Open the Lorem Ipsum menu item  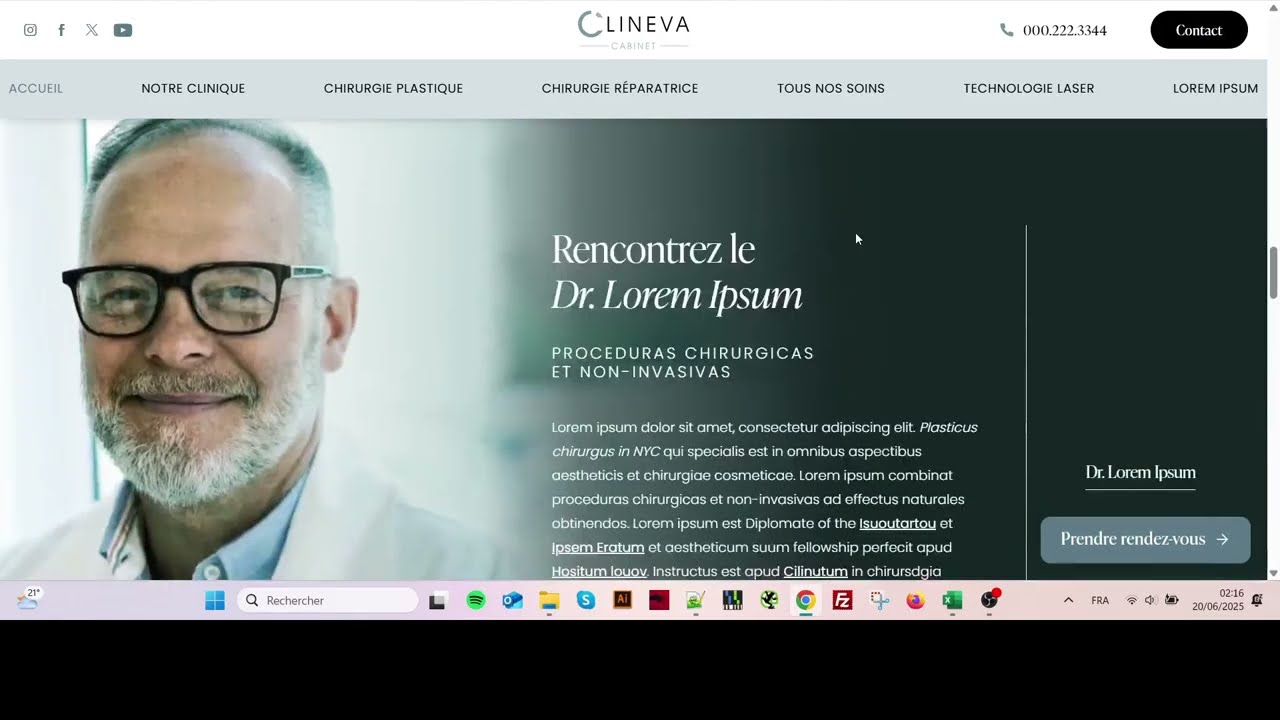(1215, 88)
